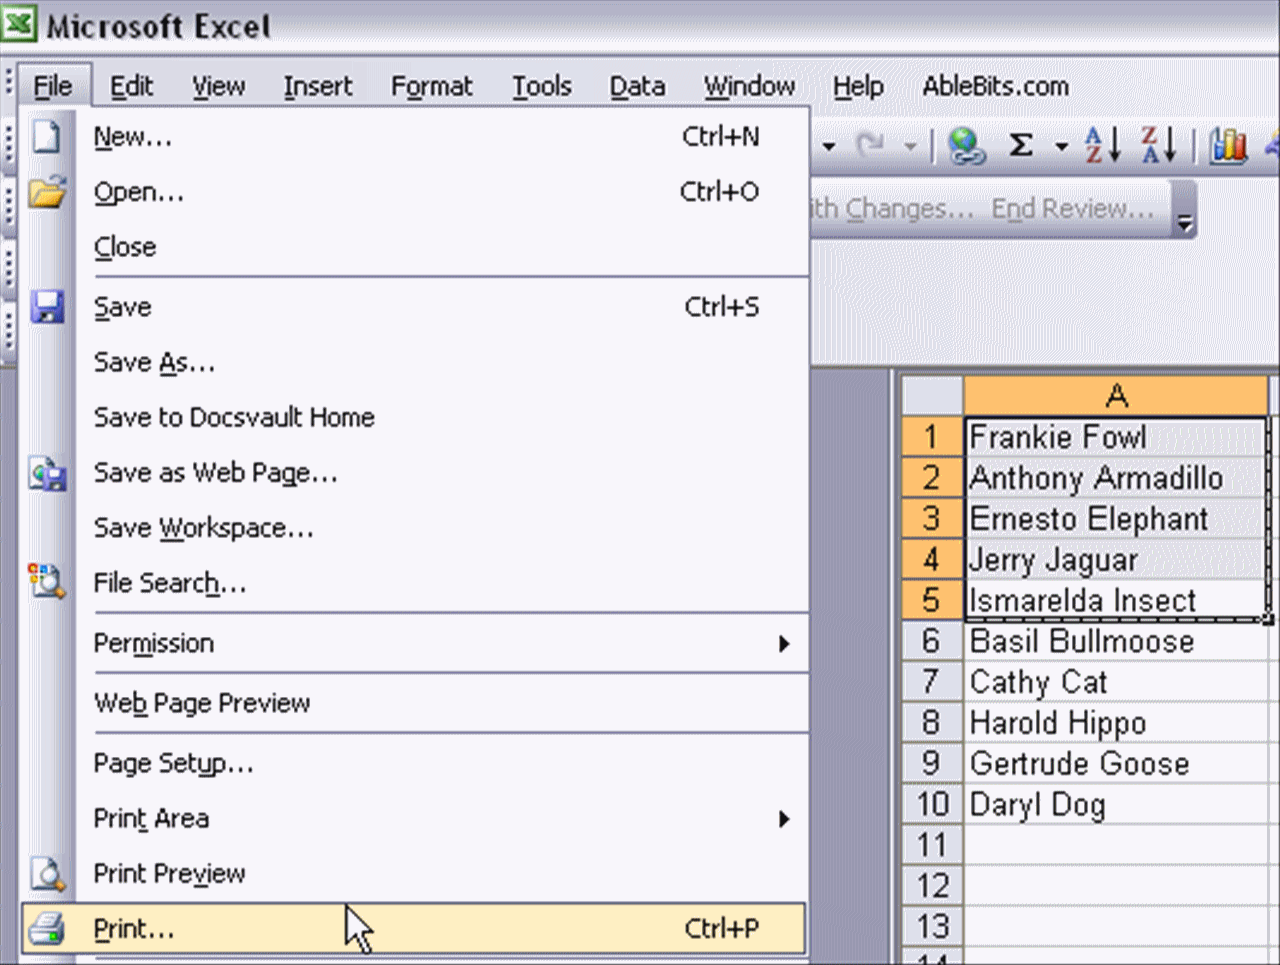1280x965 pixels.
Task: Open the Edit menu
Action: click(x=131, y=87)
